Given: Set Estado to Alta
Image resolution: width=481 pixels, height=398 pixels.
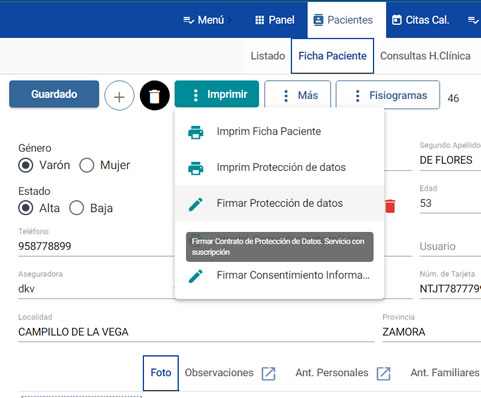Looking at the screenshot, I should pyautogui.click(x=26, y=208).
